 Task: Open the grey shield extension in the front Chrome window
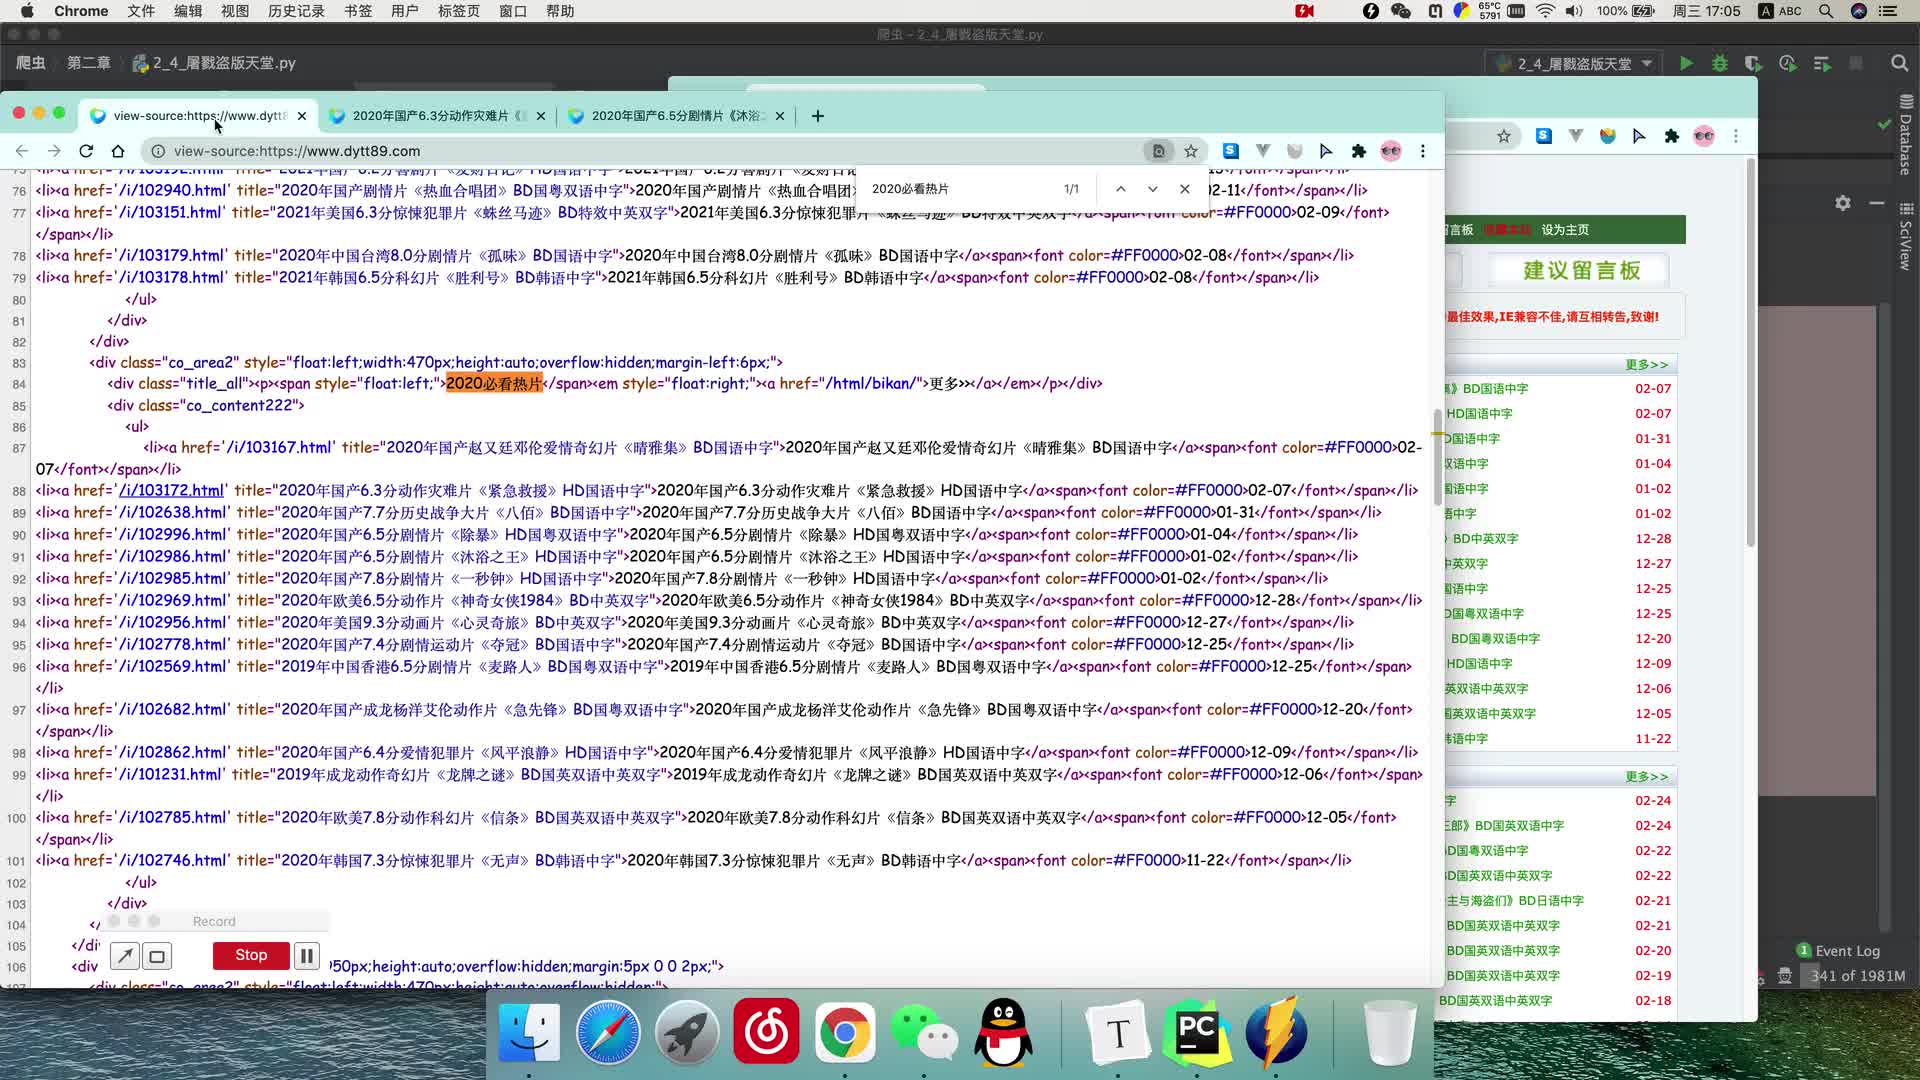point(1295,151)
